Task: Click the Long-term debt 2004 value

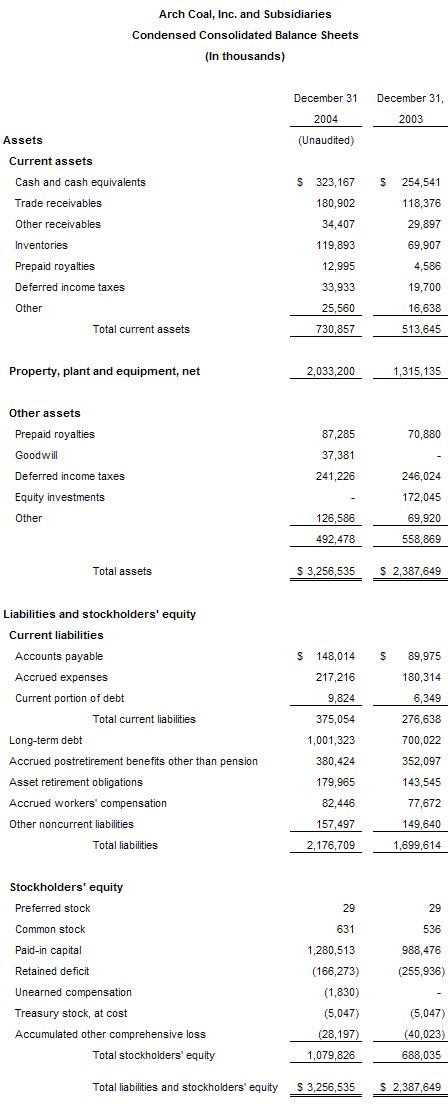Action: coord(332,740)
